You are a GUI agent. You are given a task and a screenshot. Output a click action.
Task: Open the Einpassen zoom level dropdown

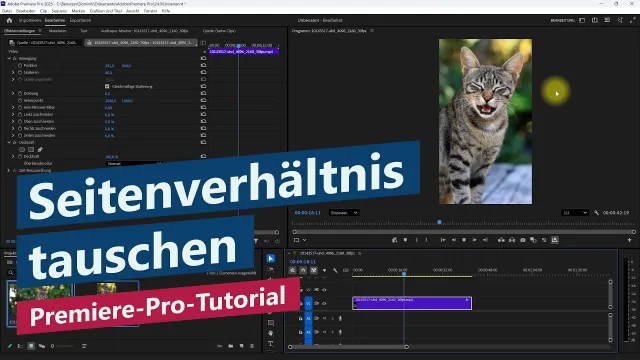tap(344, 213)
